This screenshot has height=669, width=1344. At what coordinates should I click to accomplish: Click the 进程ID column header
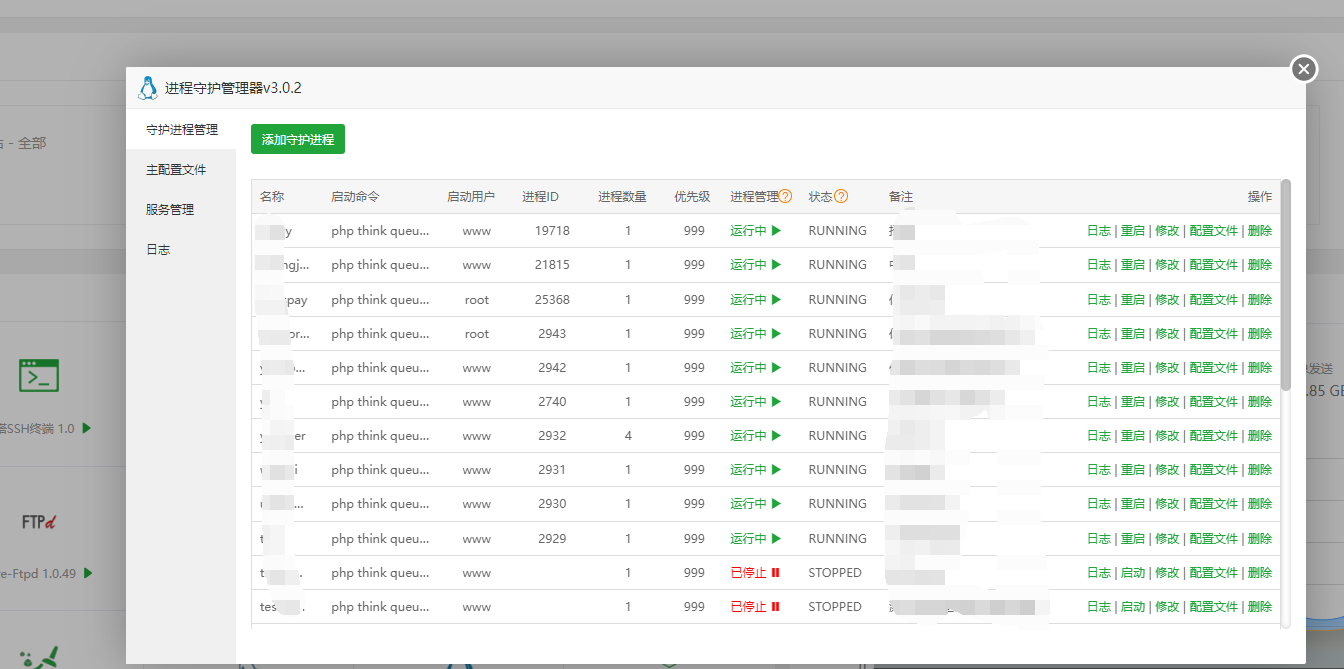tap(540, 197)
